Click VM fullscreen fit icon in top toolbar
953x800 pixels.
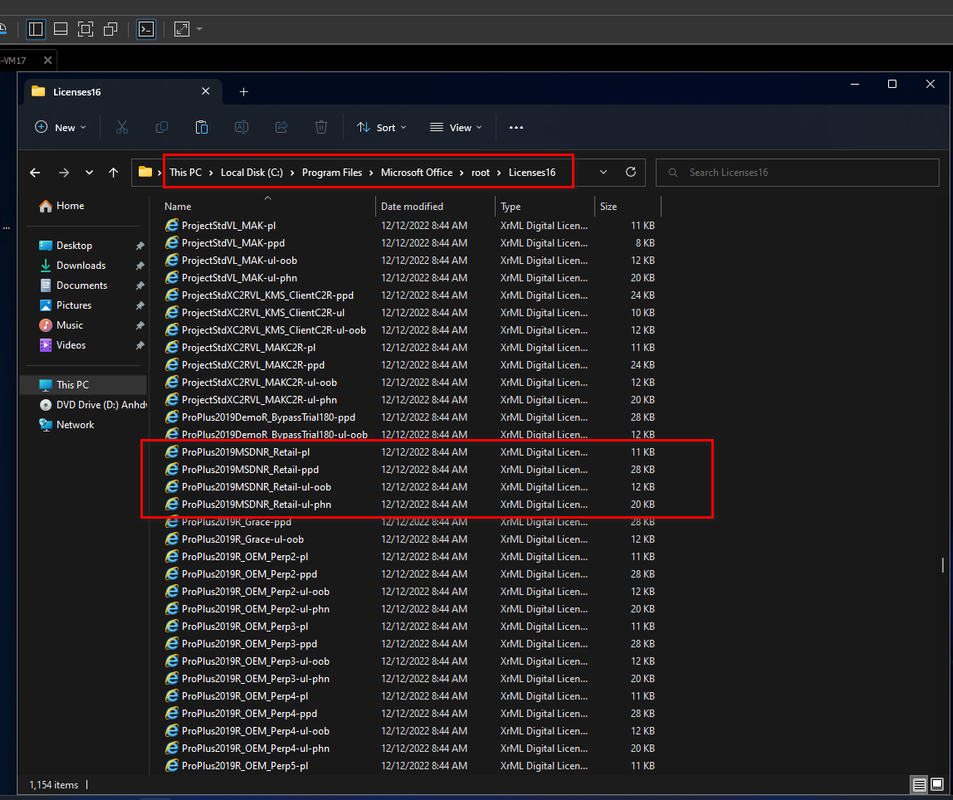coord(86,29)
